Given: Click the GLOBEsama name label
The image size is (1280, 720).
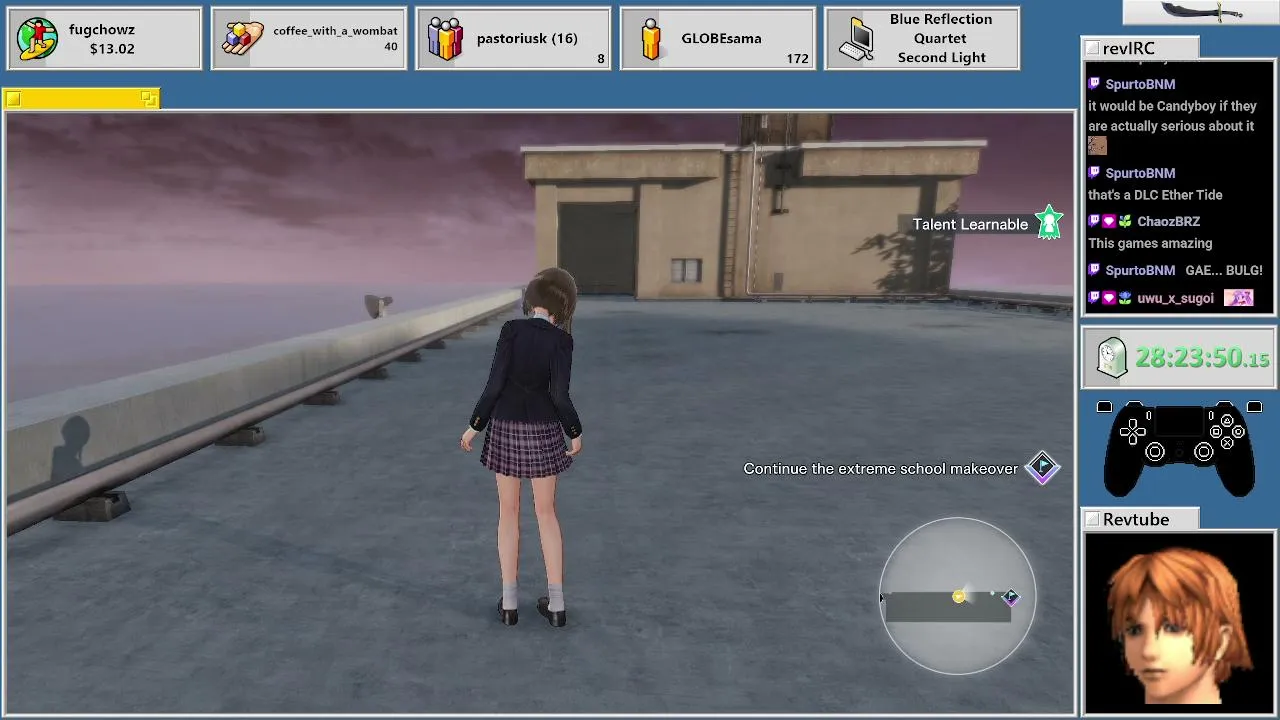Looking at the screenshot, I should point(721,39).
